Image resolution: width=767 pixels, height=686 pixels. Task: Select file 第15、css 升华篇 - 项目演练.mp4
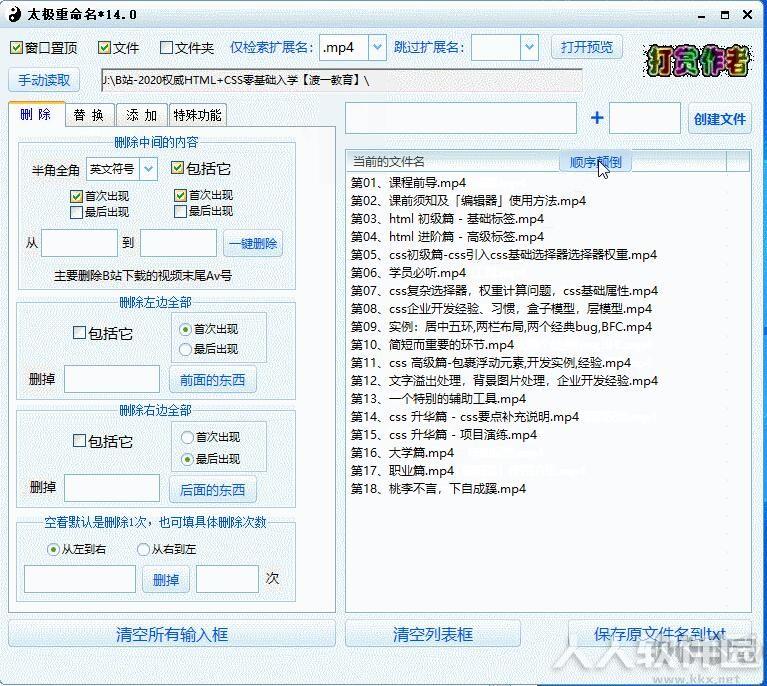click(x=444, y=434)
